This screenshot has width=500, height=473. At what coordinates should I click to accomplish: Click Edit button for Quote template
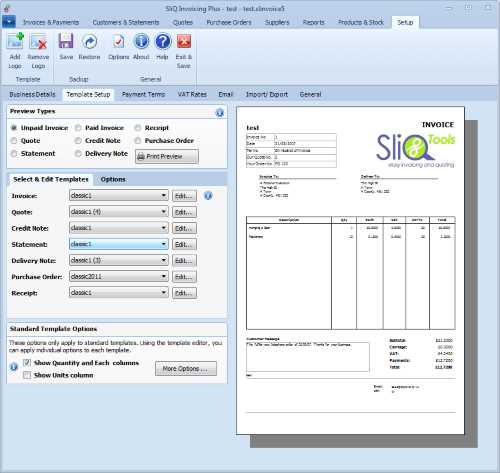(x=184, y=212)
